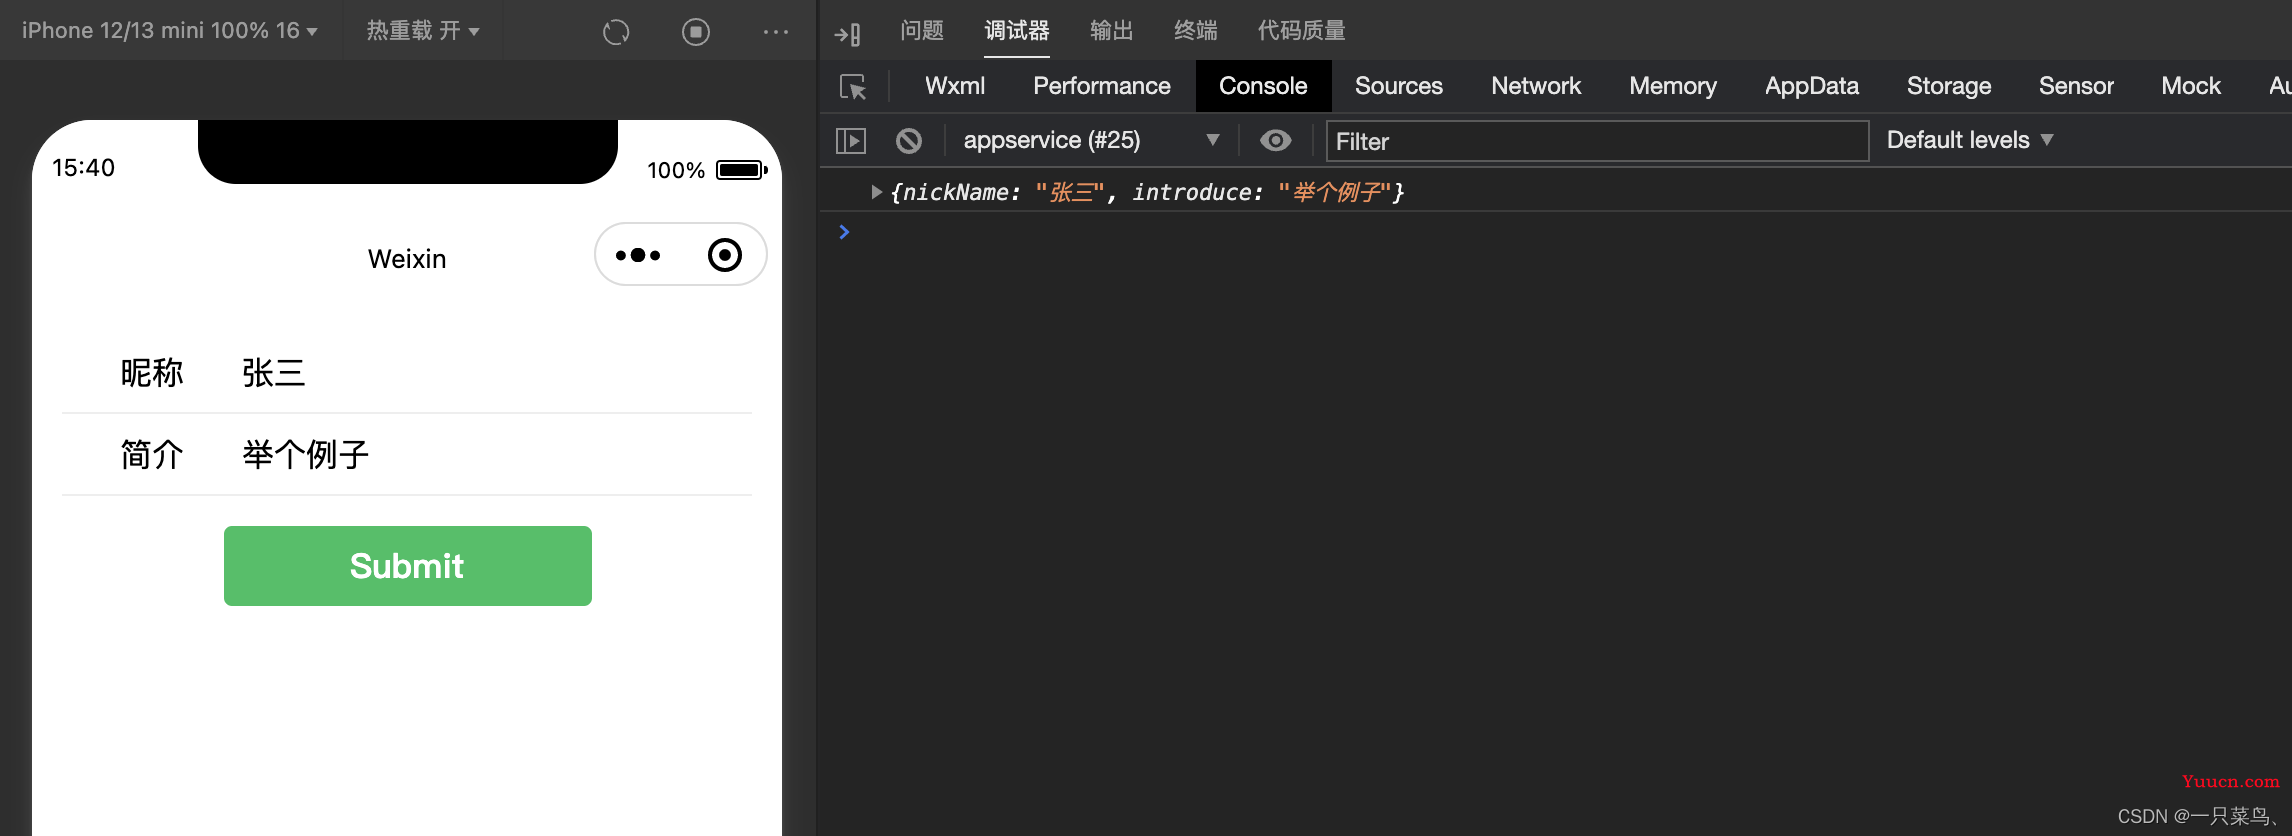This screenshot has width=2292, height=836.
Task: Click the dock panel arrow icon
Action: coord(848,34)
